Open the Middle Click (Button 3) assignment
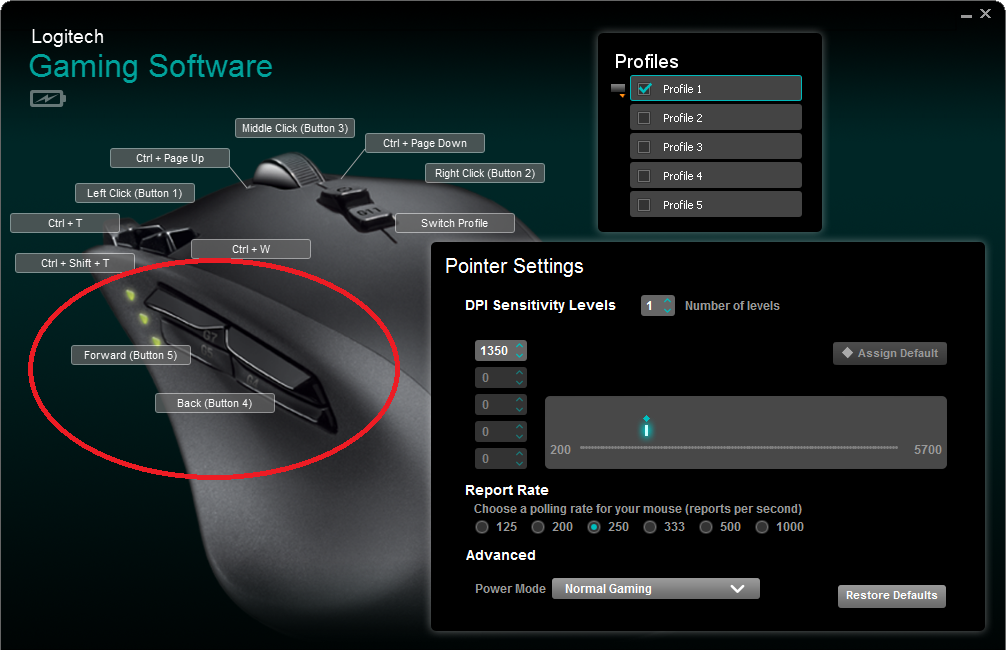The height and width of the screenshot is (650, 1006). 295,128
